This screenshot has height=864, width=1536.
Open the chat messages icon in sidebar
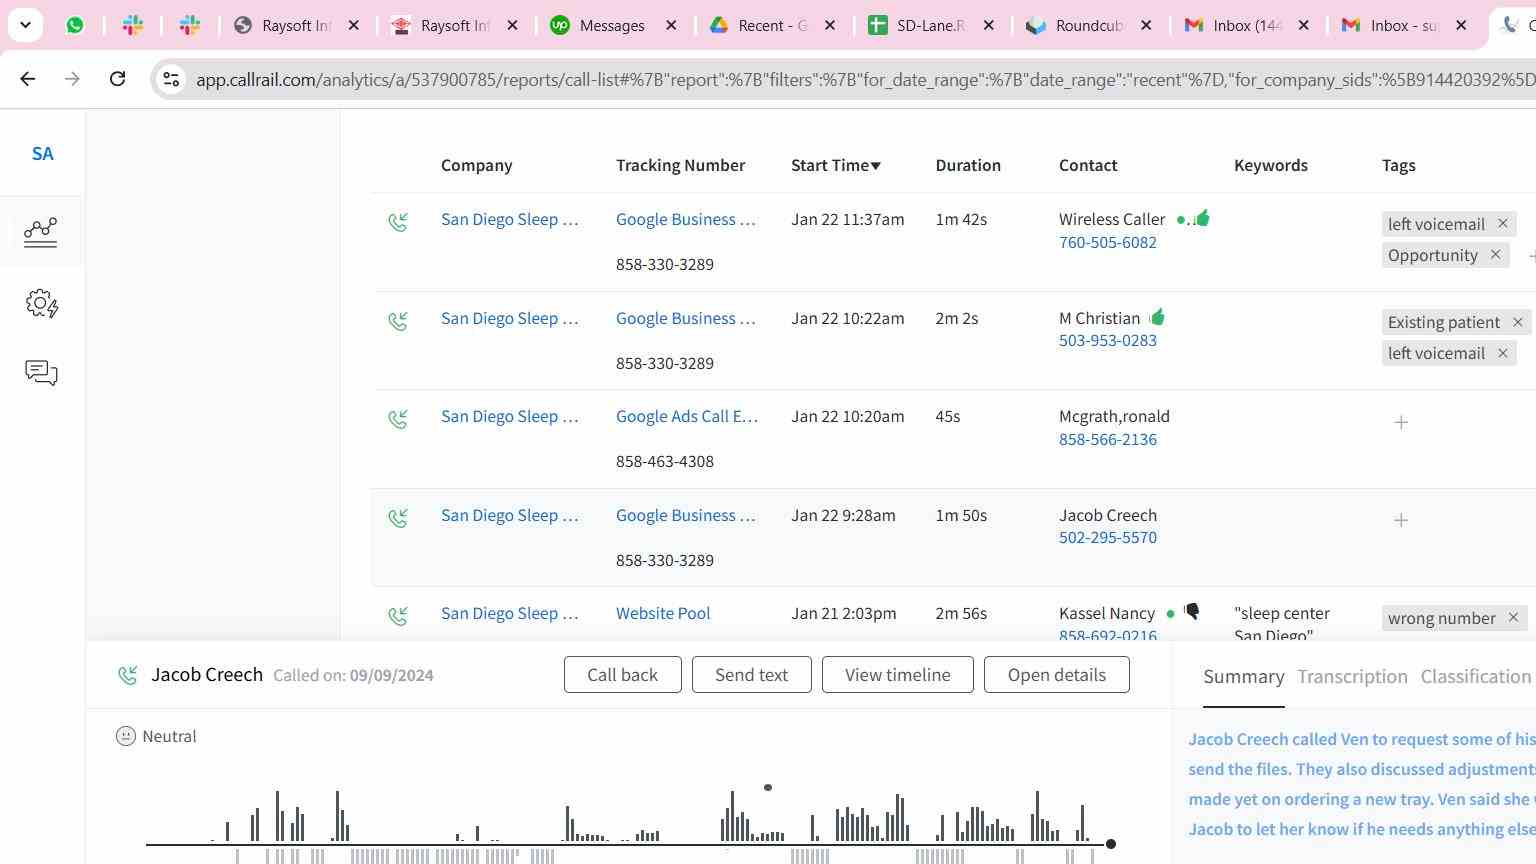point(41,373)
